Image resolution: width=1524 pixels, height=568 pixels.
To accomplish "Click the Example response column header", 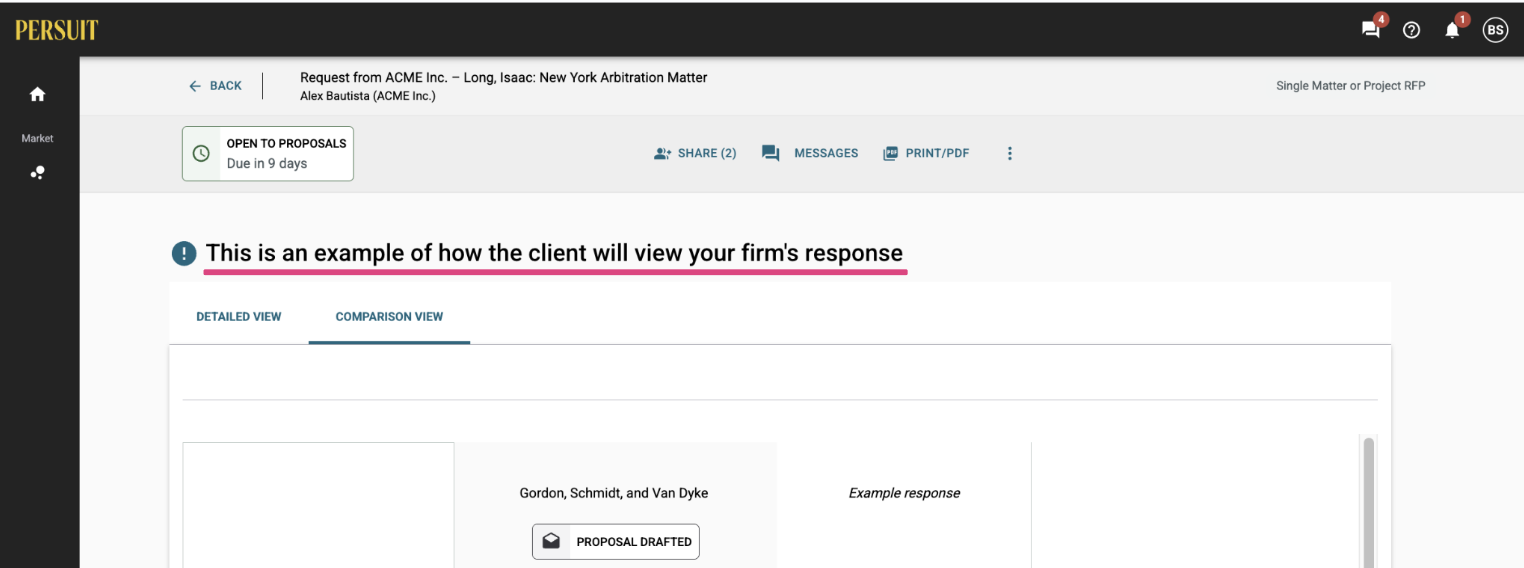I will click(904, 493).
